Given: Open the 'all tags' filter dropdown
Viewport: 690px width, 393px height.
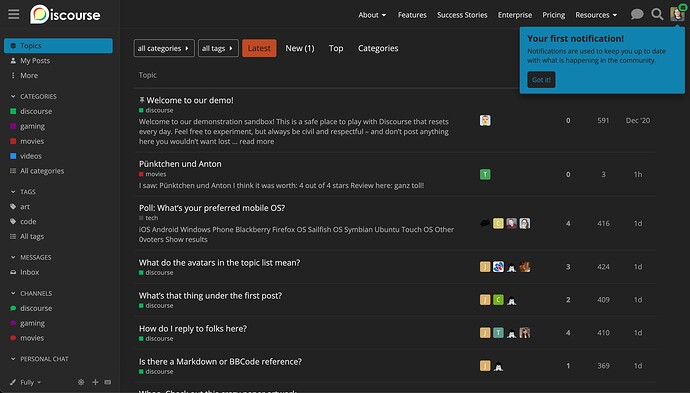Looking at the screenshot, I should (x=218, y=48).
